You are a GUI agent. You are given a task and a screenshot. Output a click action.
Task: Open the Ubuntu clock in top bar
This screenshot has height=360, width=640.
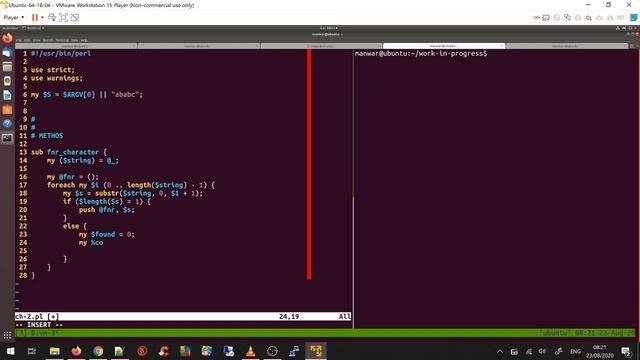click(x=329, y=28)
